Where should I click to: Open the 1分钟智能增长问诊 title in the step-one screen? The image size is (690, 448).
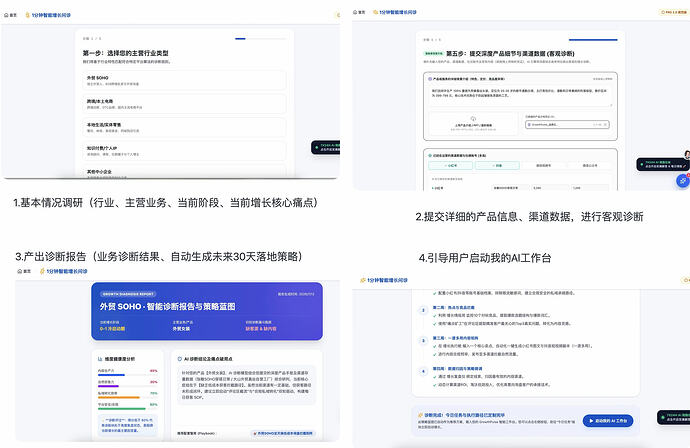point(51,15)
